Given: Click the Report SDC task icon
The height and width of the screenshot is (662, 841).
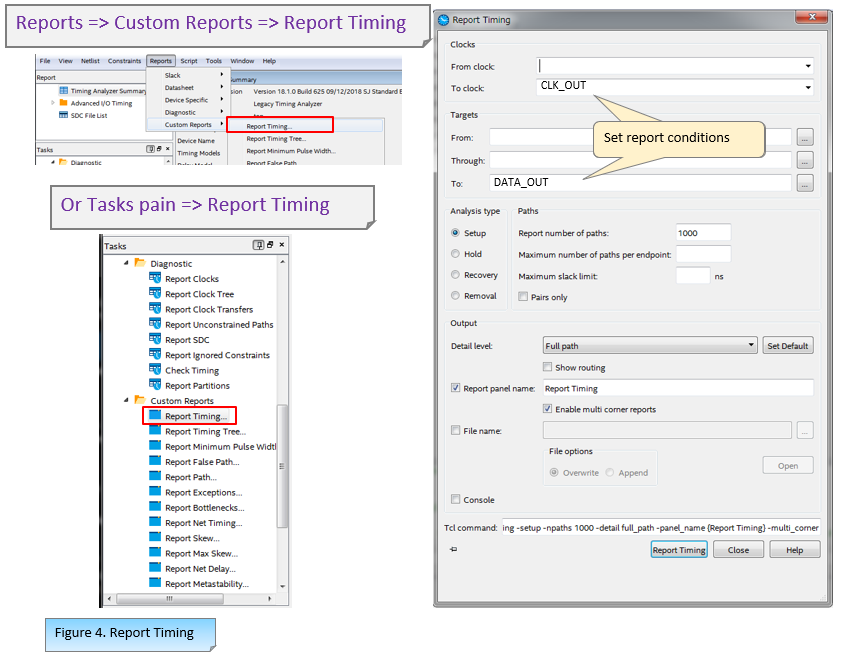Looking at the screenshot, I should (x=155, y=340).
